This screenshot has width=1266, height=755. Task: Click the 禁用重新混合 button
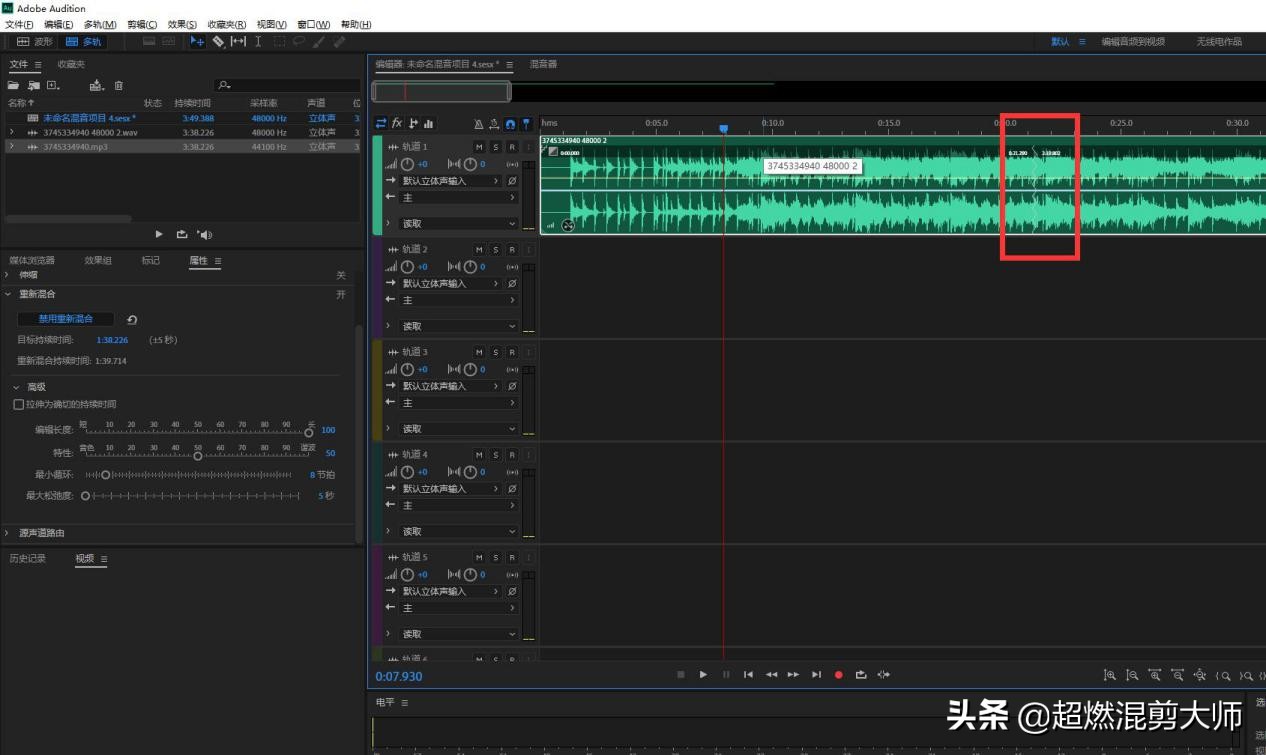click(66, 319)
